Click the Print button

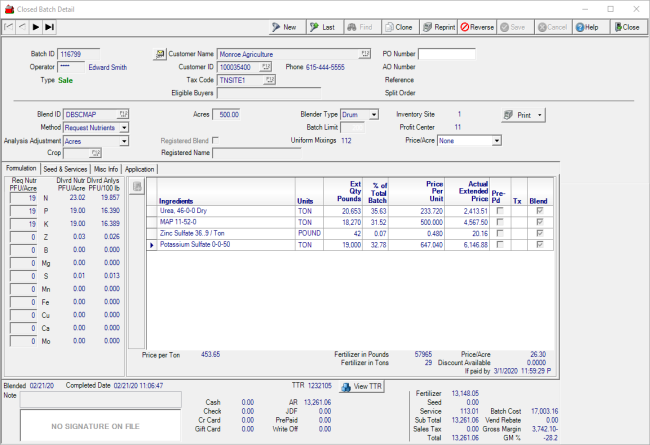(x=523, y=115)
